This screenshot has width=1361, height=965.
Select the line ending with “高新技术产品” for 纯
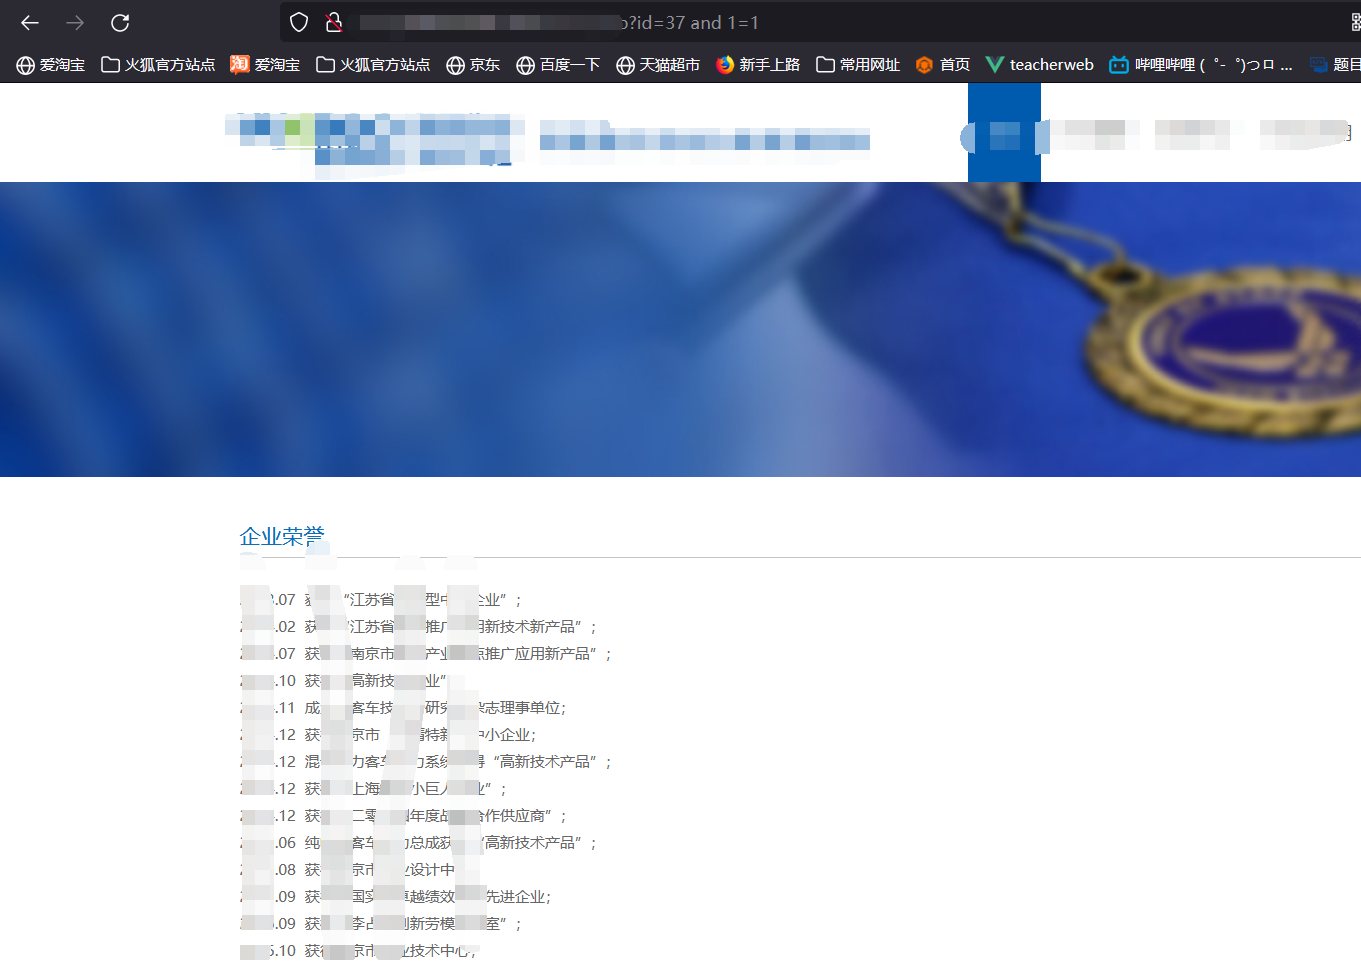[x=418, y=843]
